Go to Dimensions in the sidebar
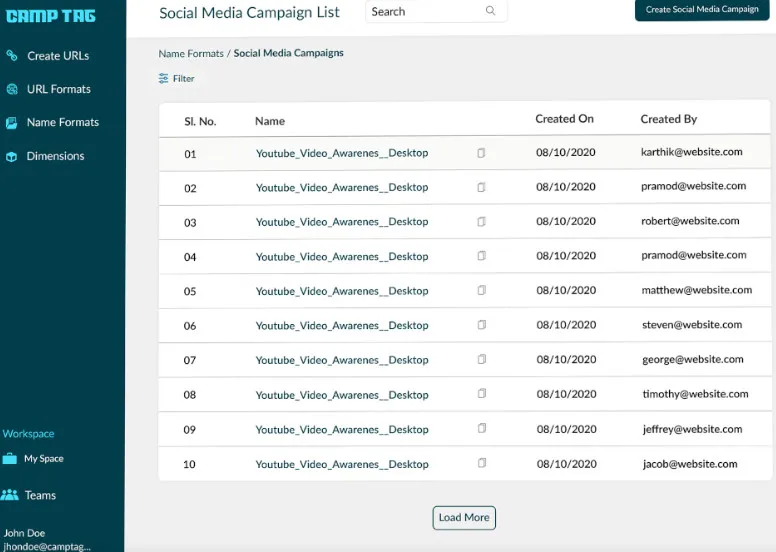The image size is (776, 552). pos(55,156)
